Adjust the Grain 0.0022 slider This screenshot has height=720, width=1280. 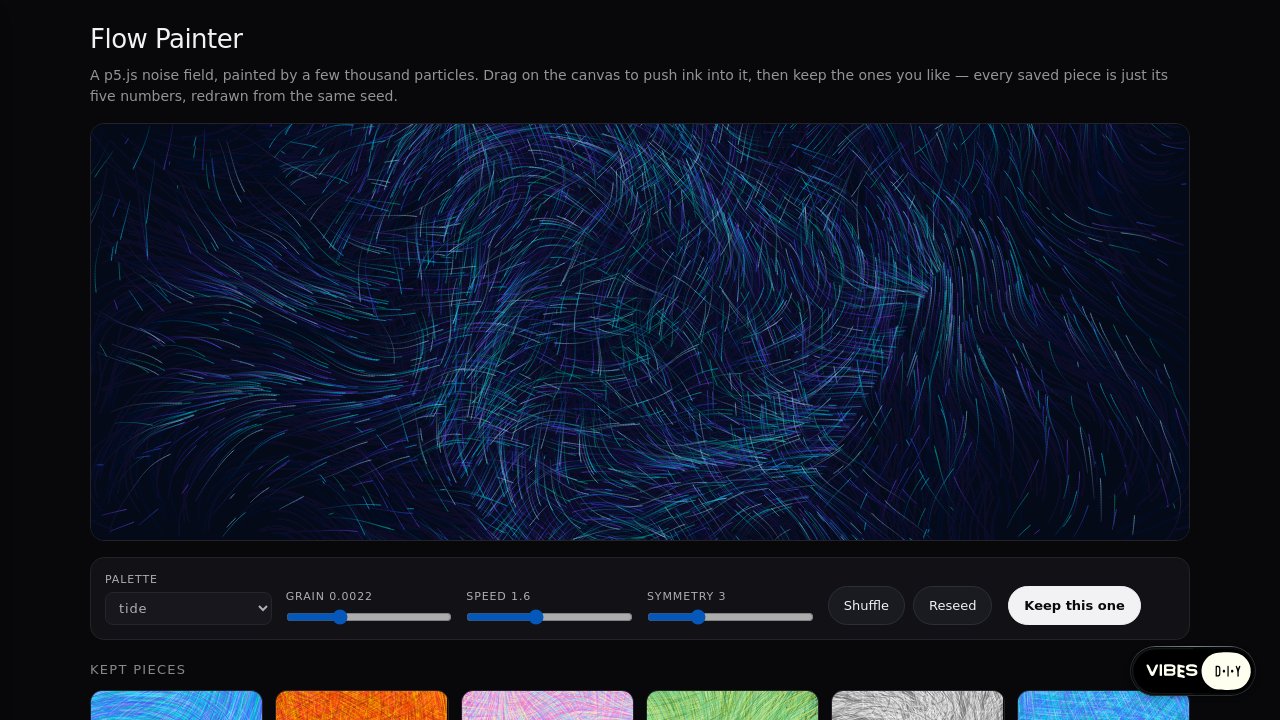[368, 617]
